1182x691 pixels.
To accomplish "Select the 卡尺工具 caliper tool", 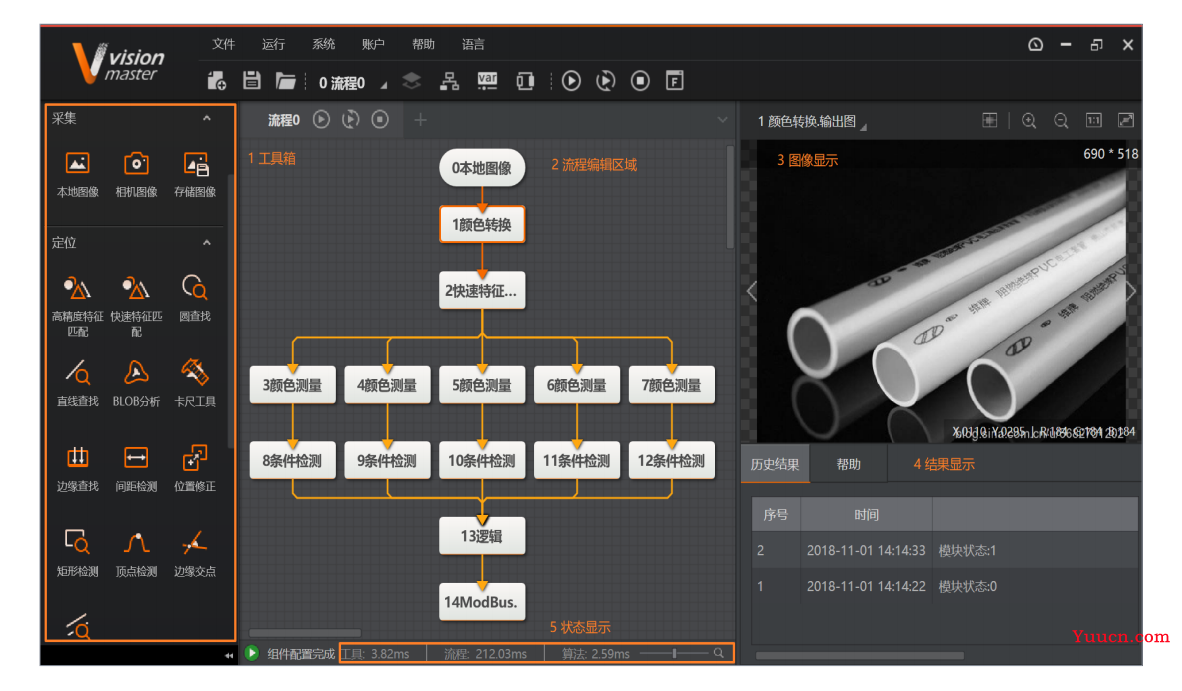I will tap(195, 384).
